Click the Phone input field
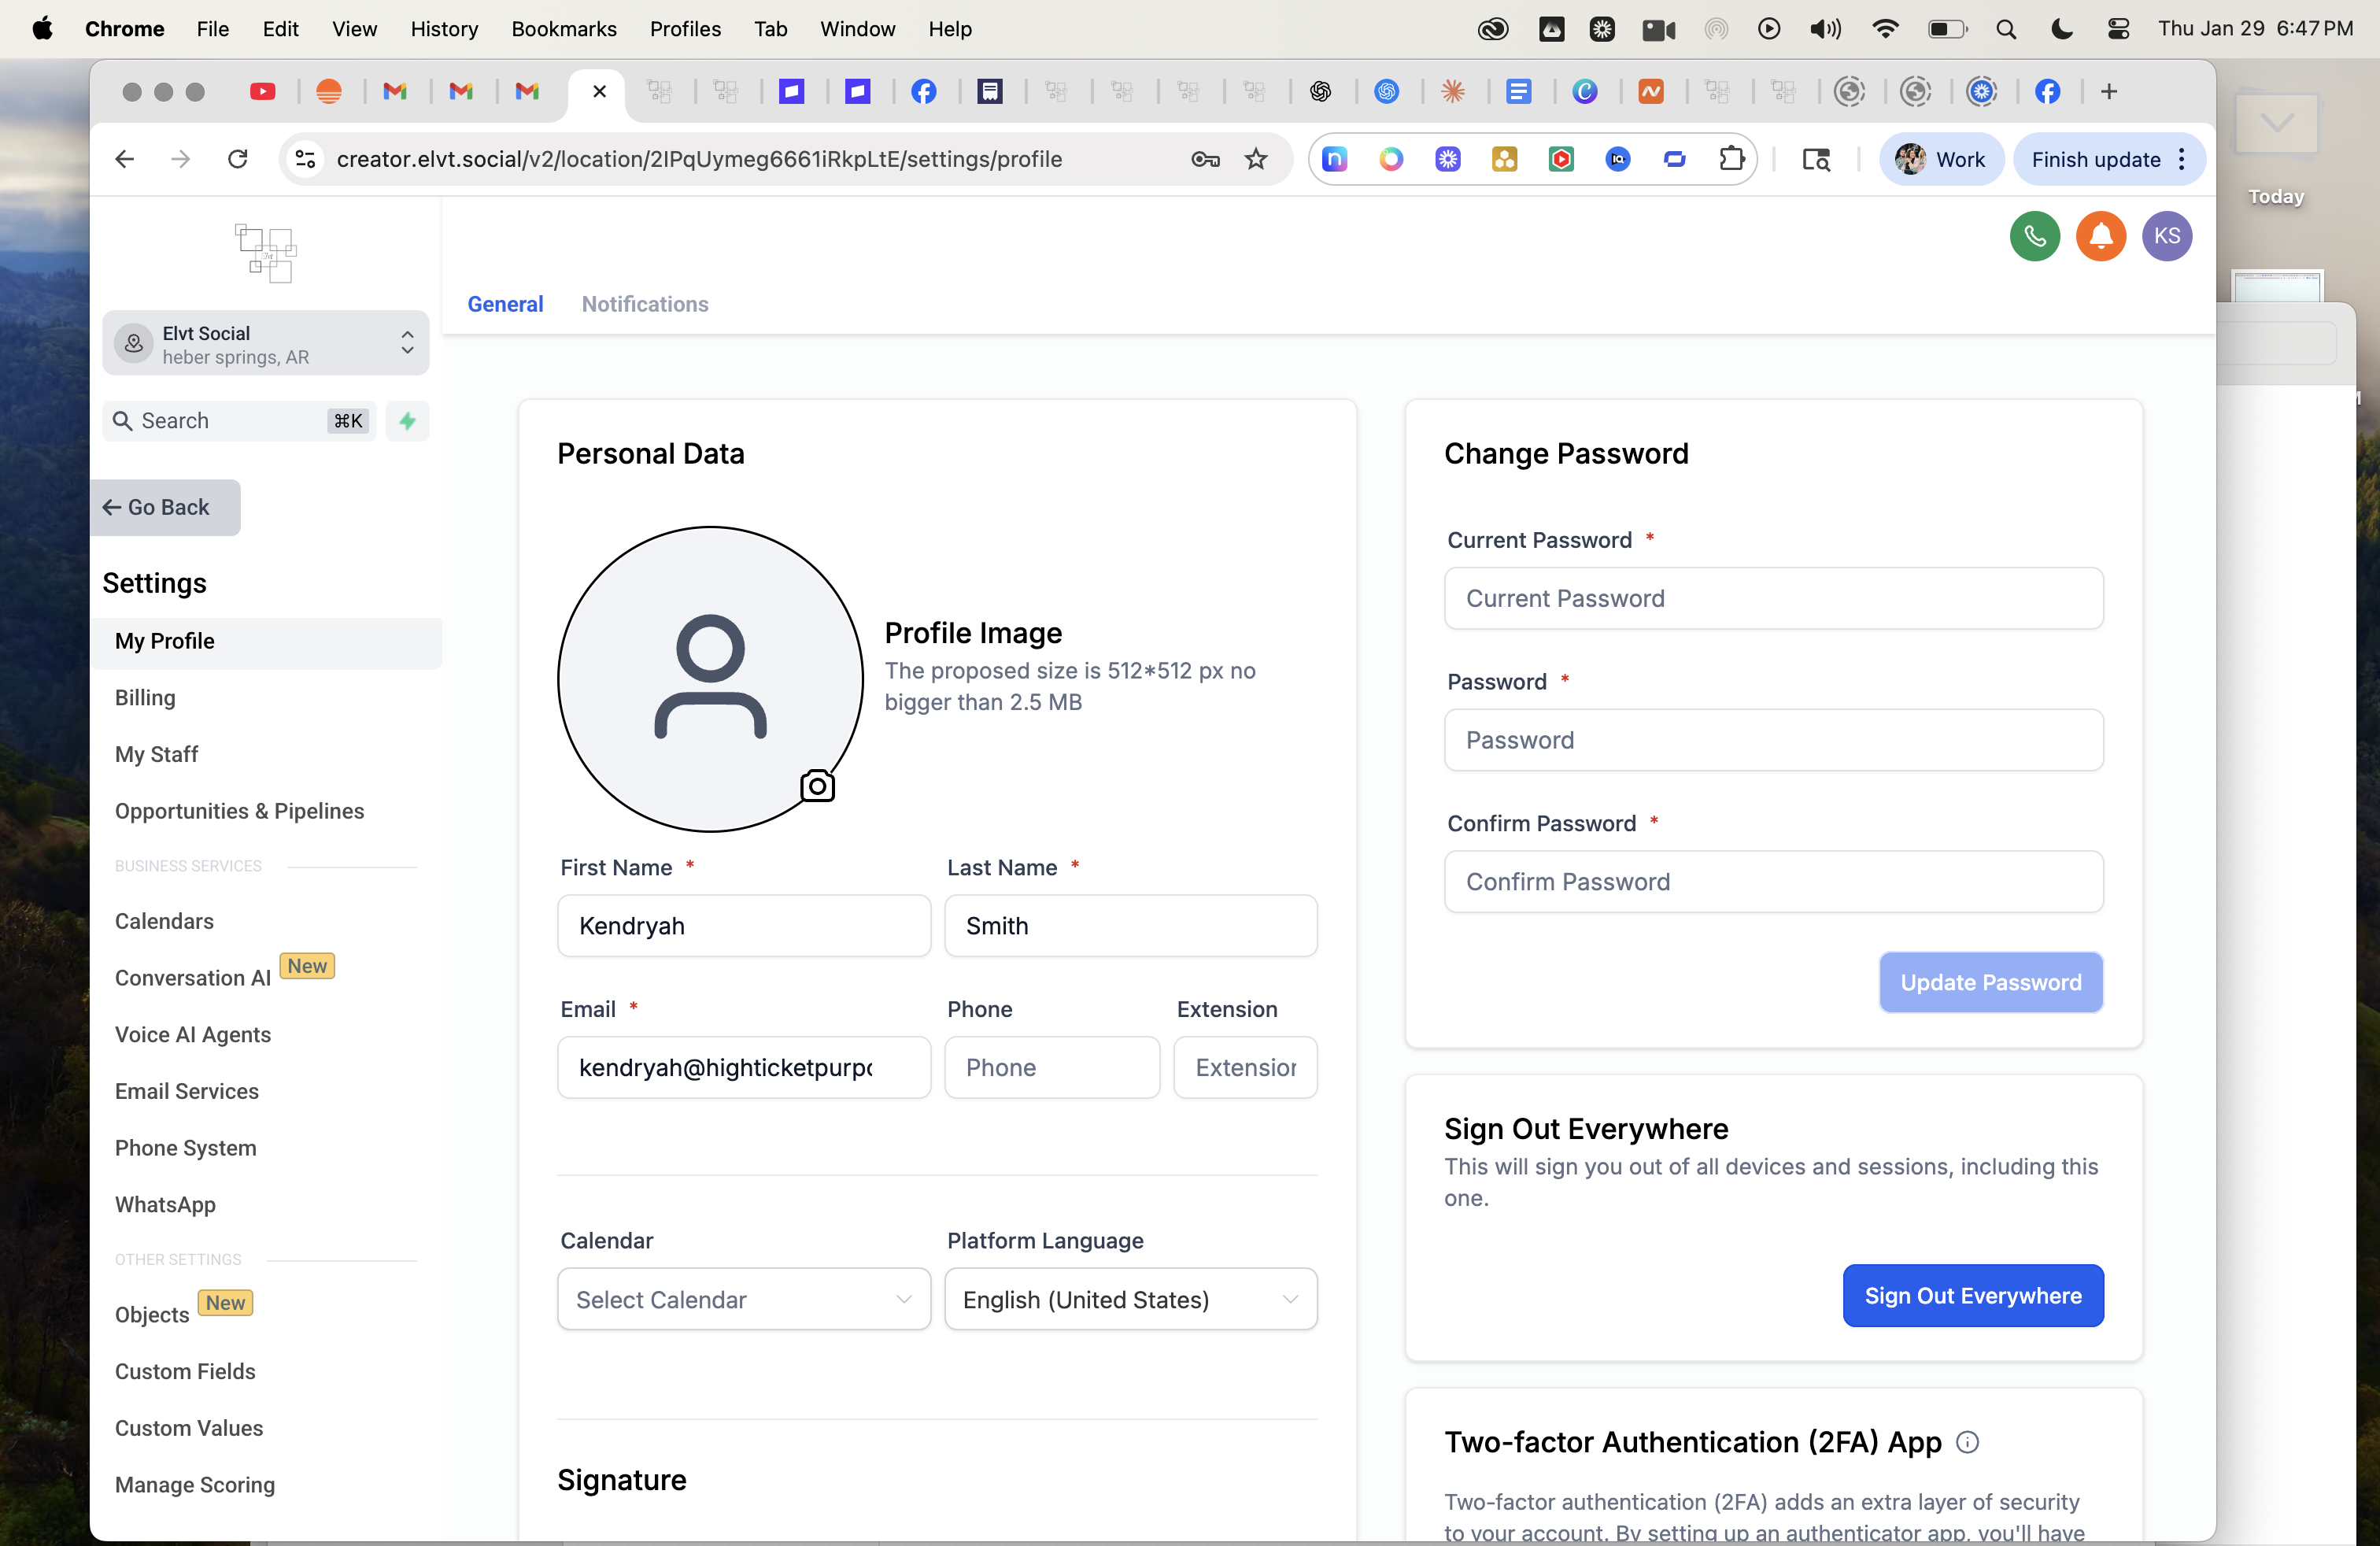The width and height of the screenshot is (2380, 1546). point(1052,1068)
